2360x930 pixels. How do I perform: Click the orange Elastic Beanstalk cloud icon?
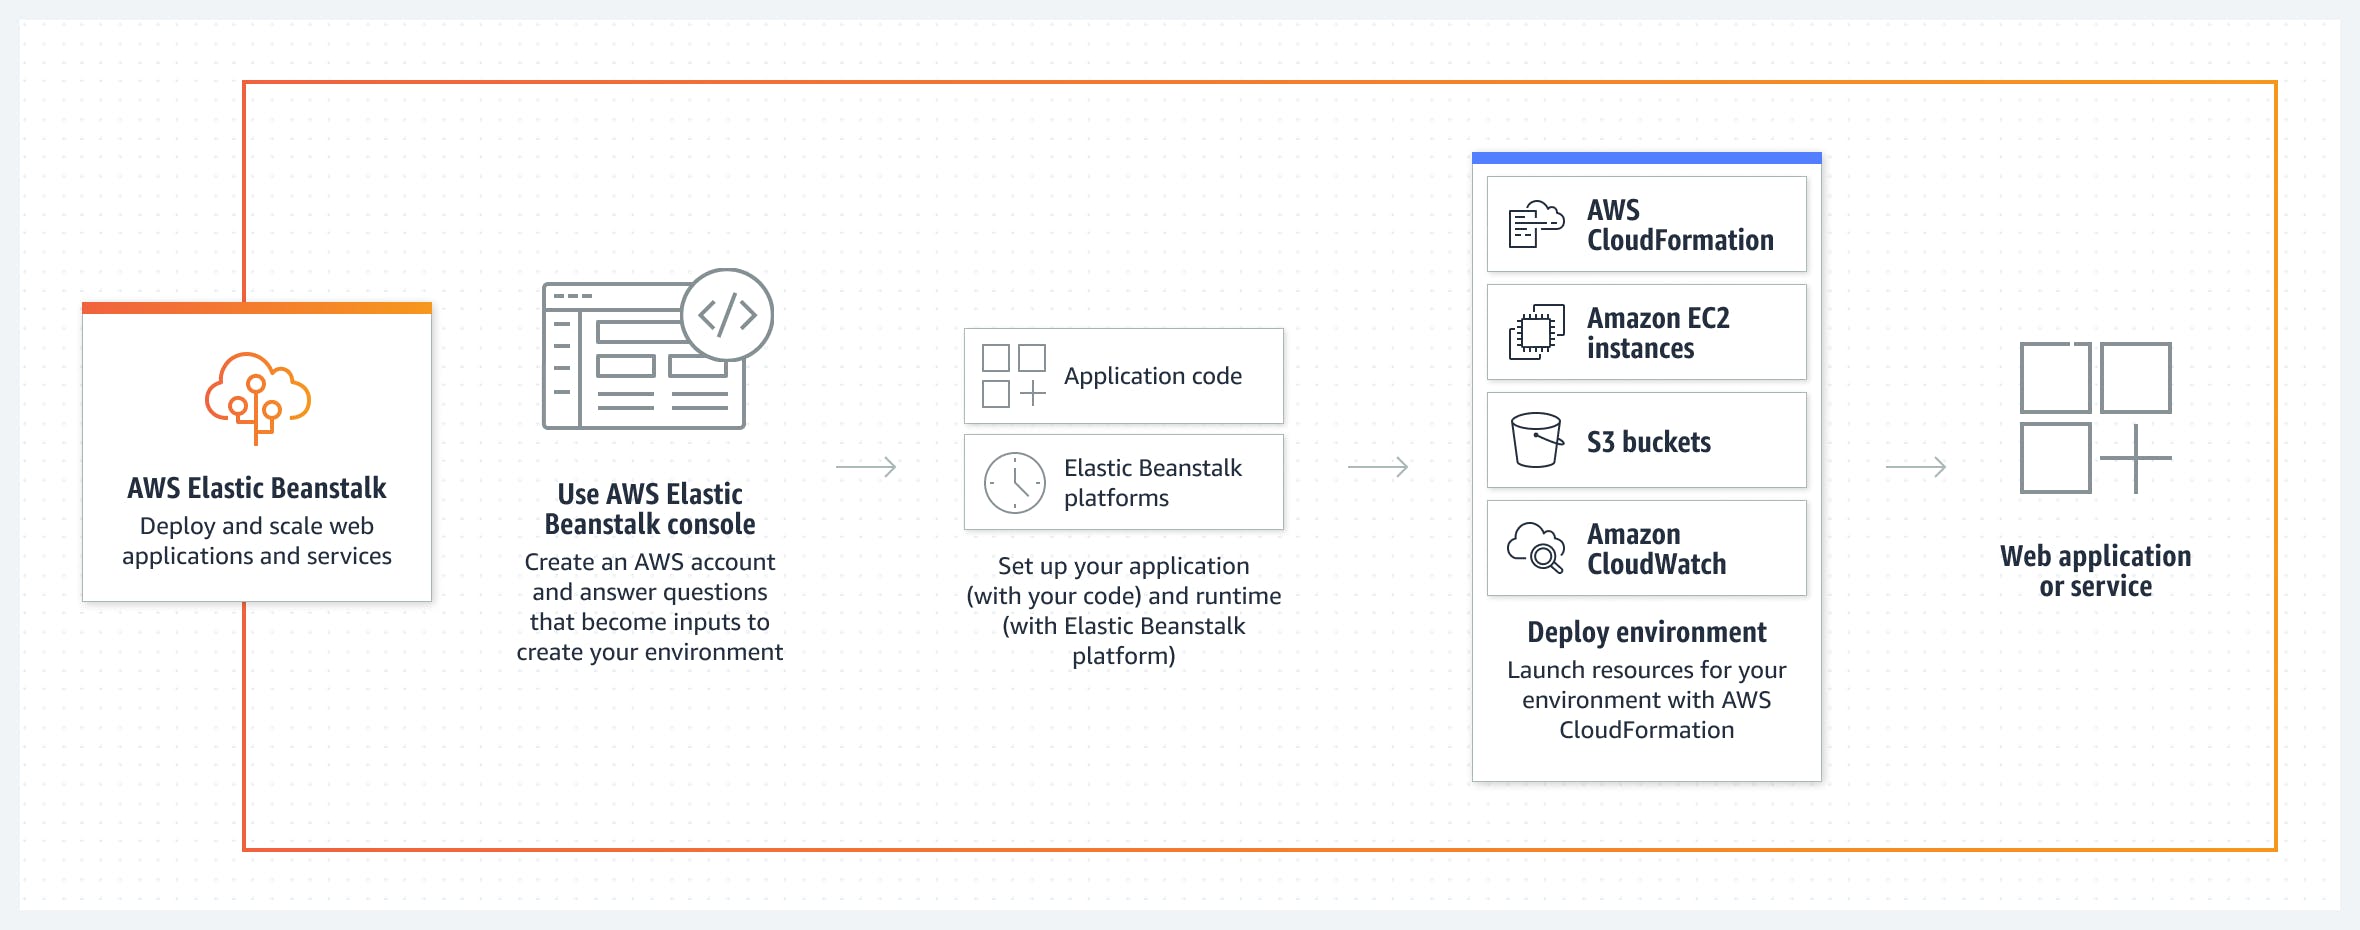[x=258, y=398]
